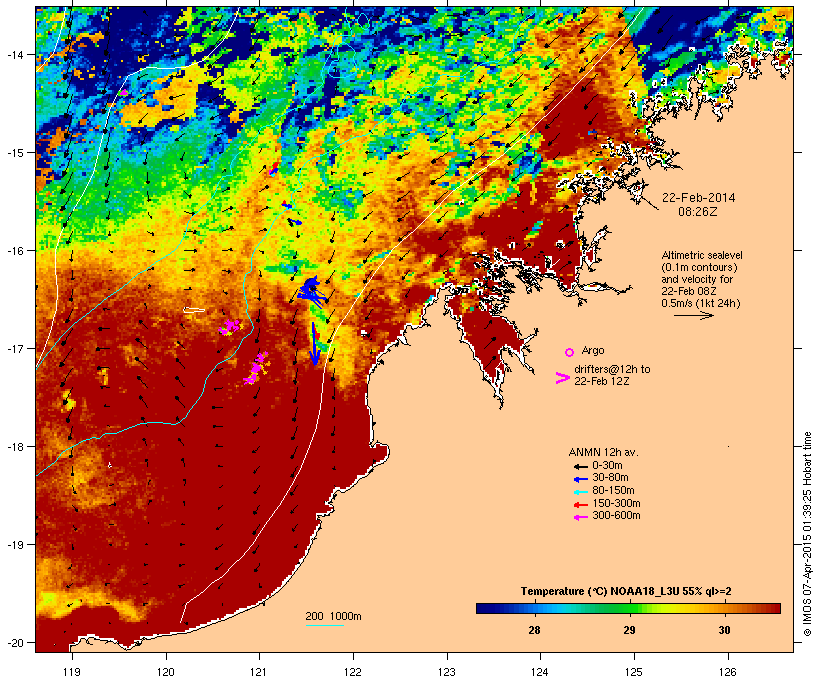Click the dense blue mooring vector cluster
820x680 pixels.
312,291
